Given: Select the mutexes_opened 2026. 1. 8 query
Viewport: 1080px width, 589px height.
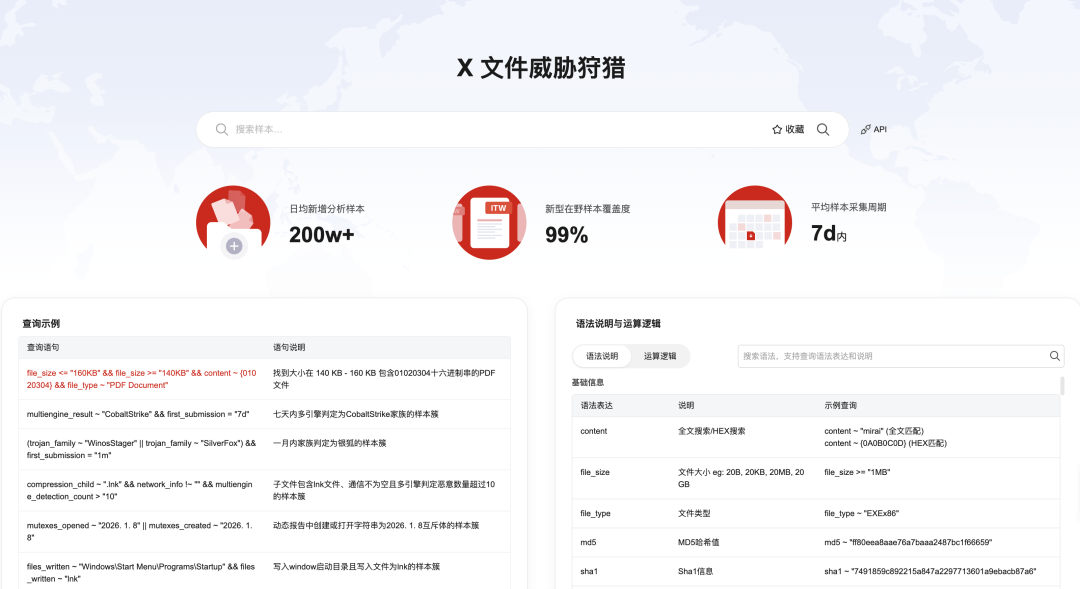Looking at the screenshot, I should click(140, 531).
